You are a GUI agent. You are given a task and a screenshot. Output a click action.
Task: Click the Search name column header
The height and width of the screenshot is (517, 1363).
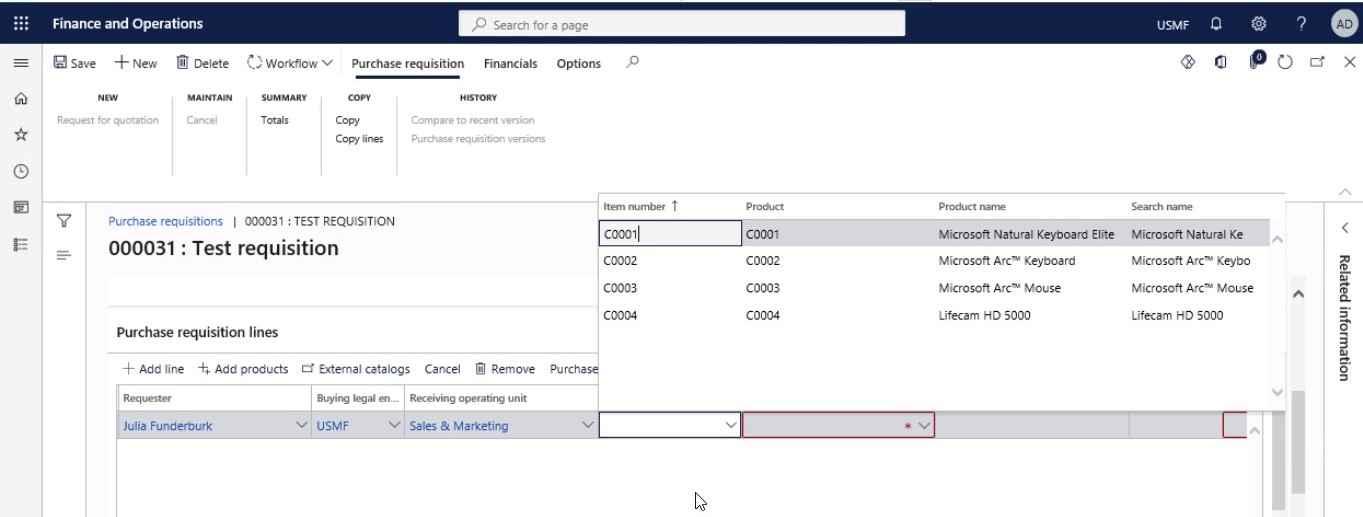click(x=1161, y=206)
